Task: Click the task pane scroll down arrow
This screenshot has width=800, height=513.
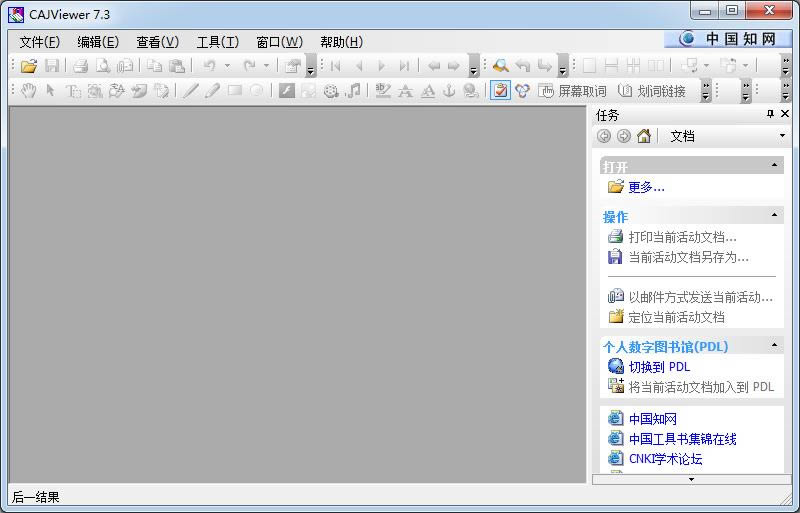Action: click(691, 479)
